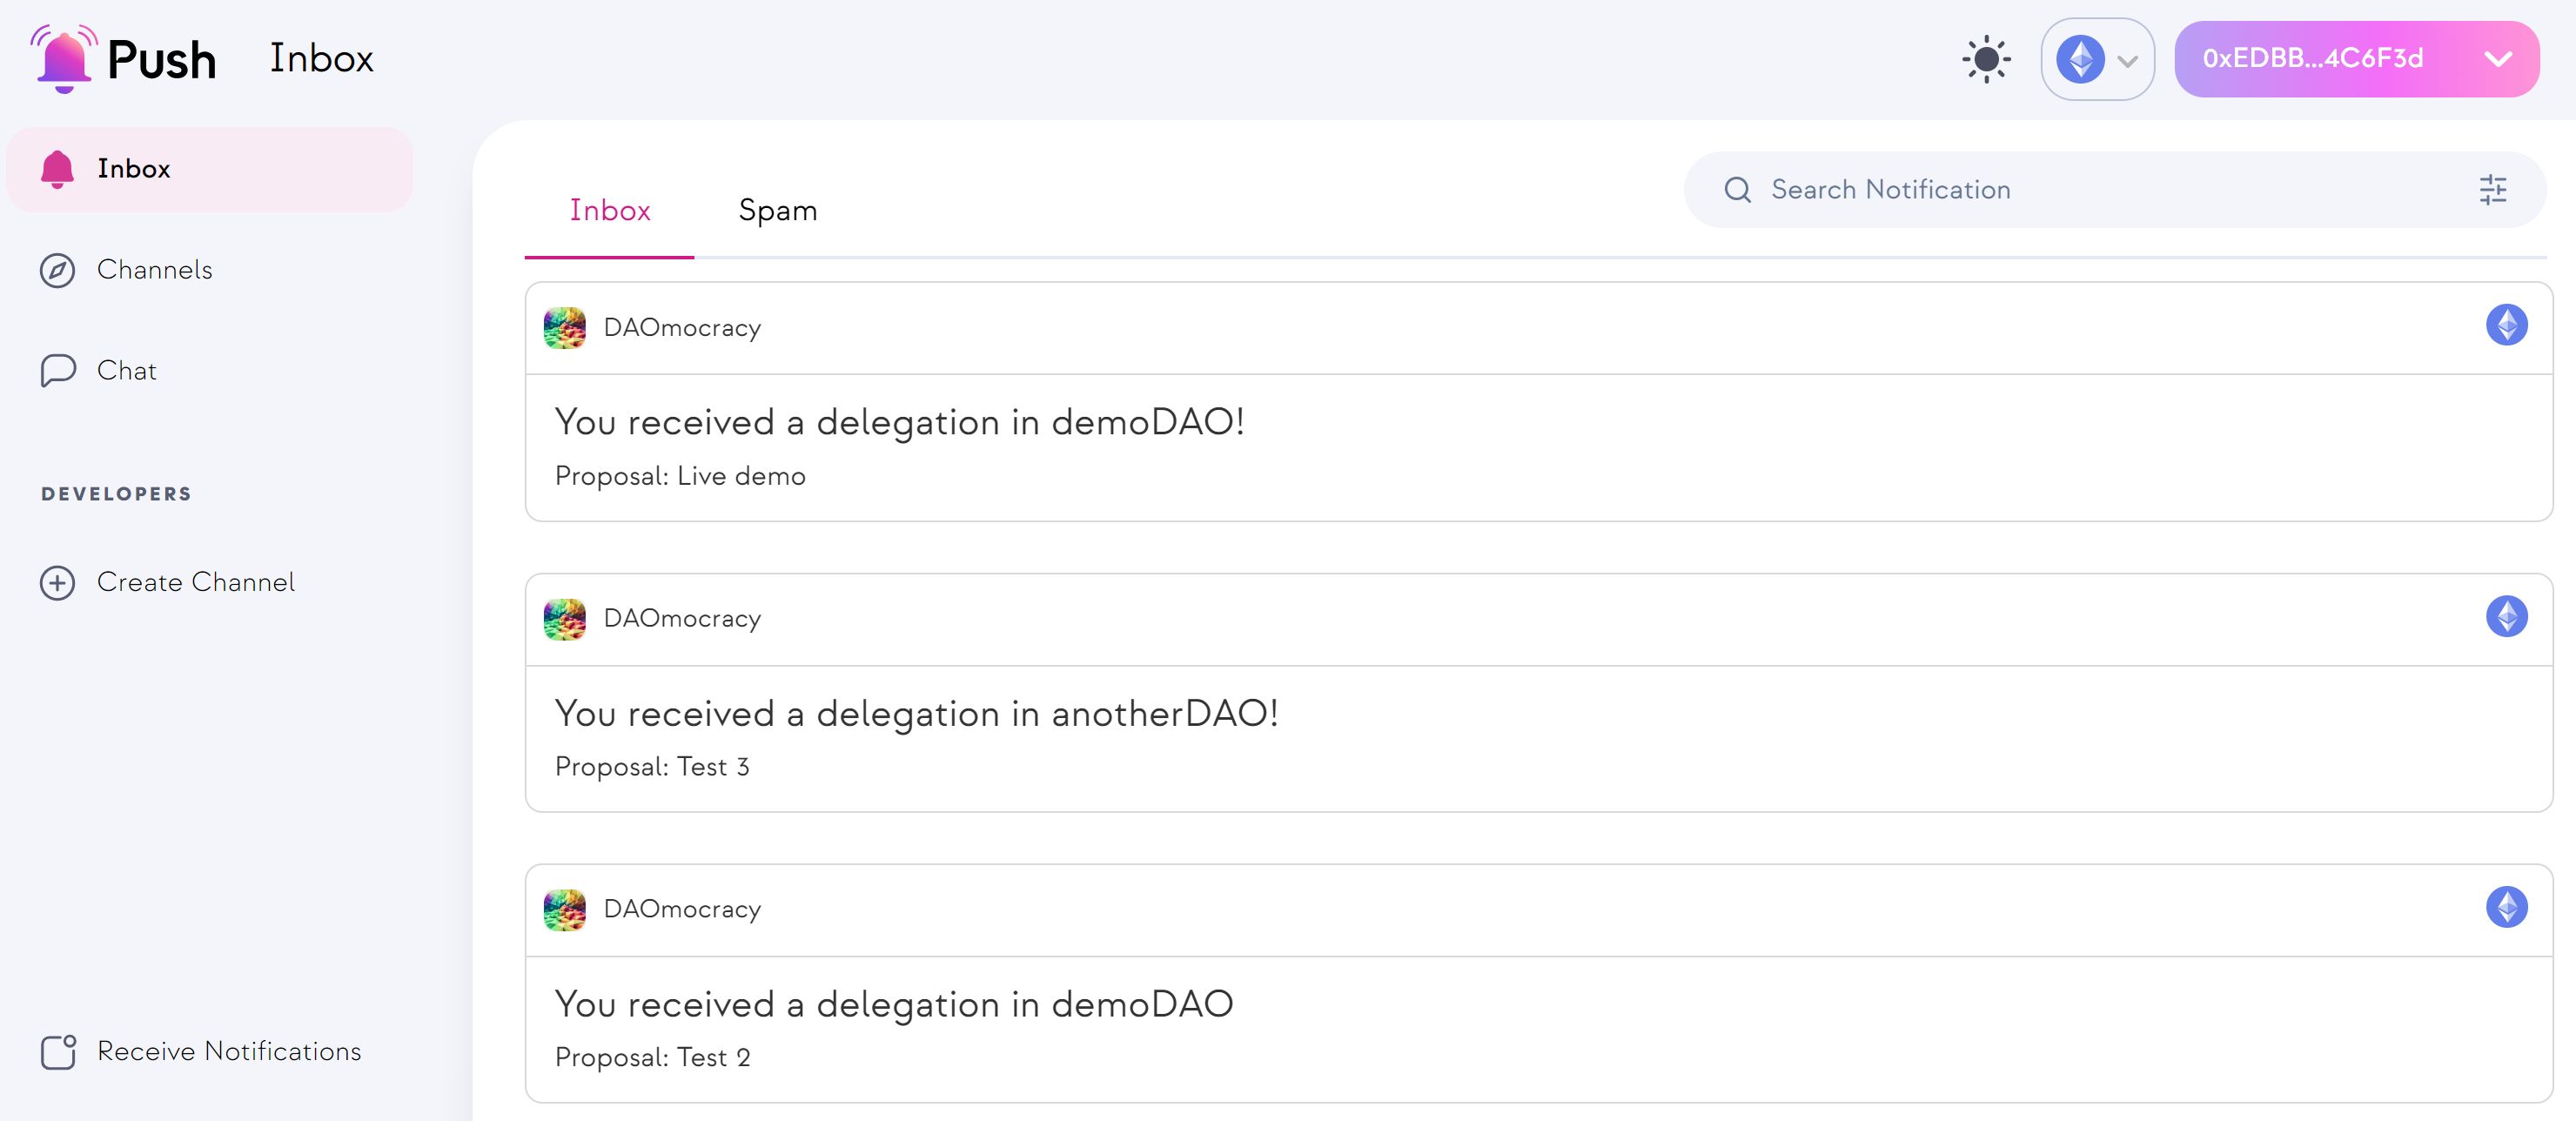Click the Ethereum icon on the Test 3 notification
Viewport: 2576px width, 1121px height.
click(2506, 616)
